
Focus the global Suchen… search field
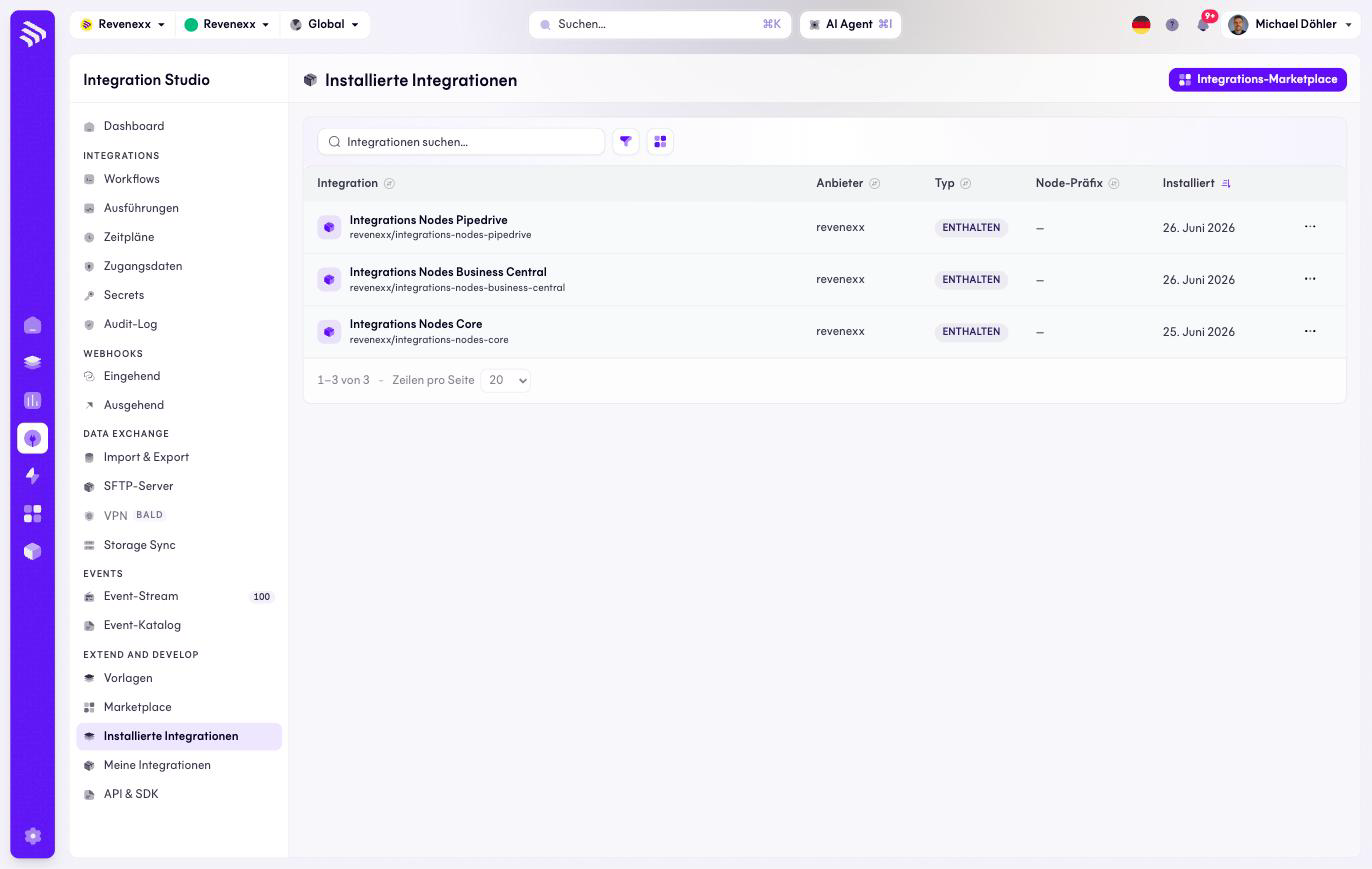(660, 25)
